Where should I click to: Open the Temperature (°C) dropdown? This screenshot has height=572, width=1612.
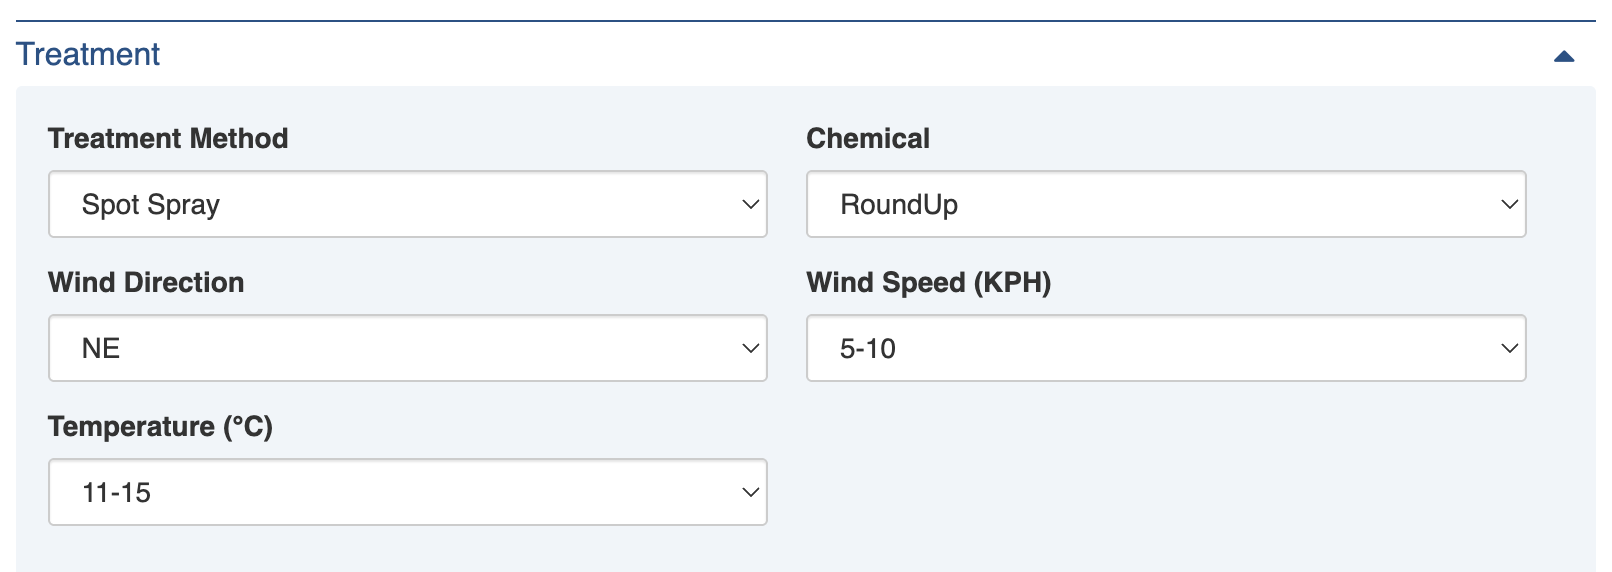click(x=407, y=492)
